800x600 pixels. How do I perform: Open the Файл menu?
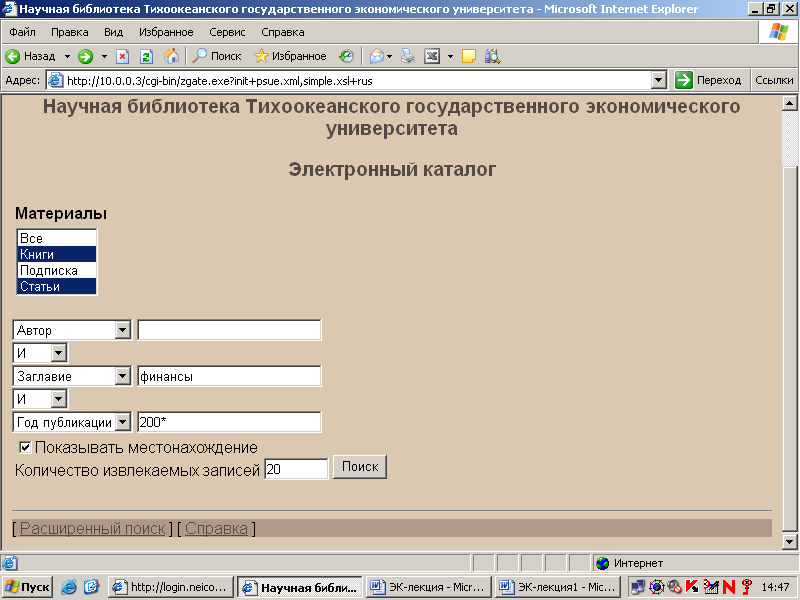click(22, 32)
